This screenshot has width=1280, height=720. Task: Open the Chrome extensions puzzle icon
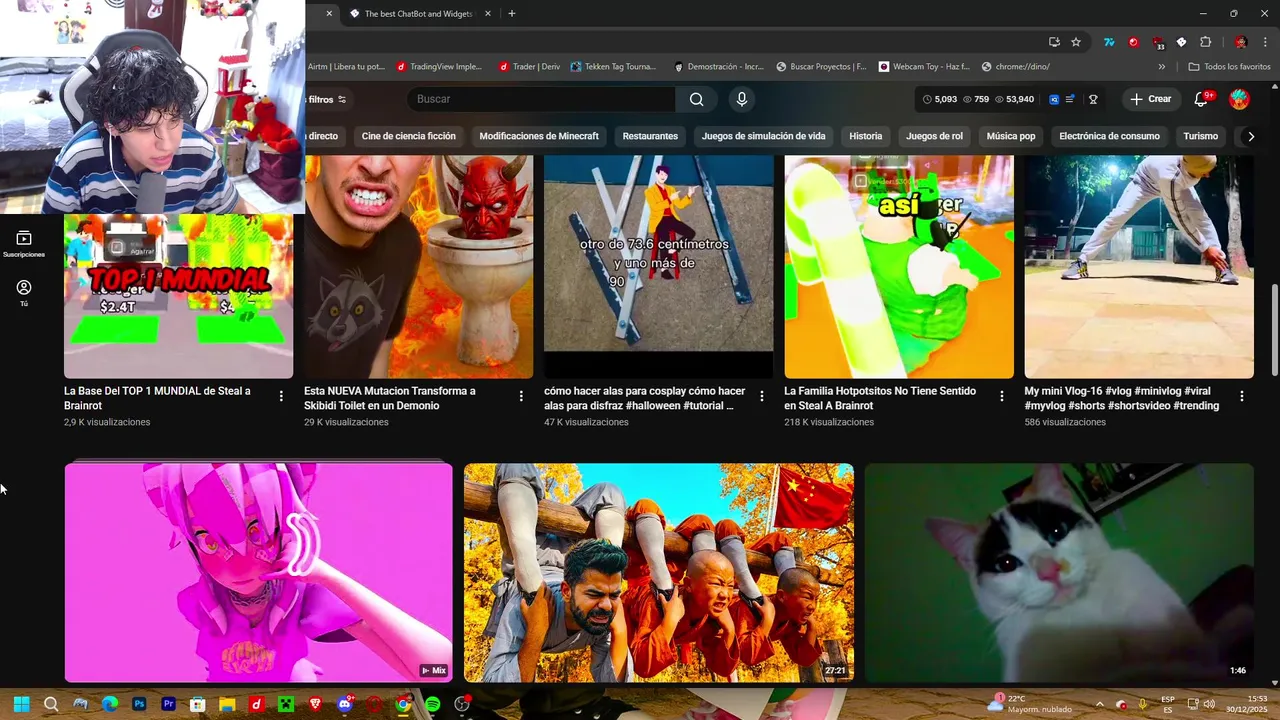(1205, 42)
